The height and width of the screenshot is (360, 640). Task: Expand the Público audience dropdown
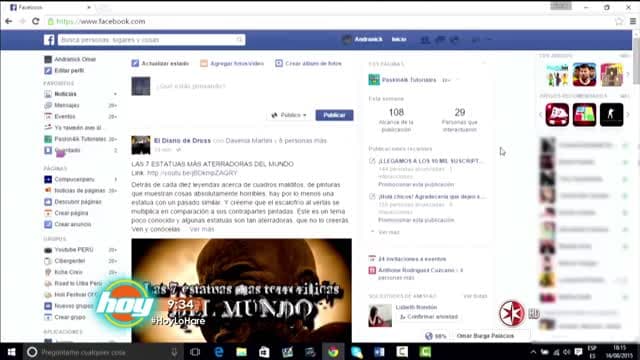(289, 115)
